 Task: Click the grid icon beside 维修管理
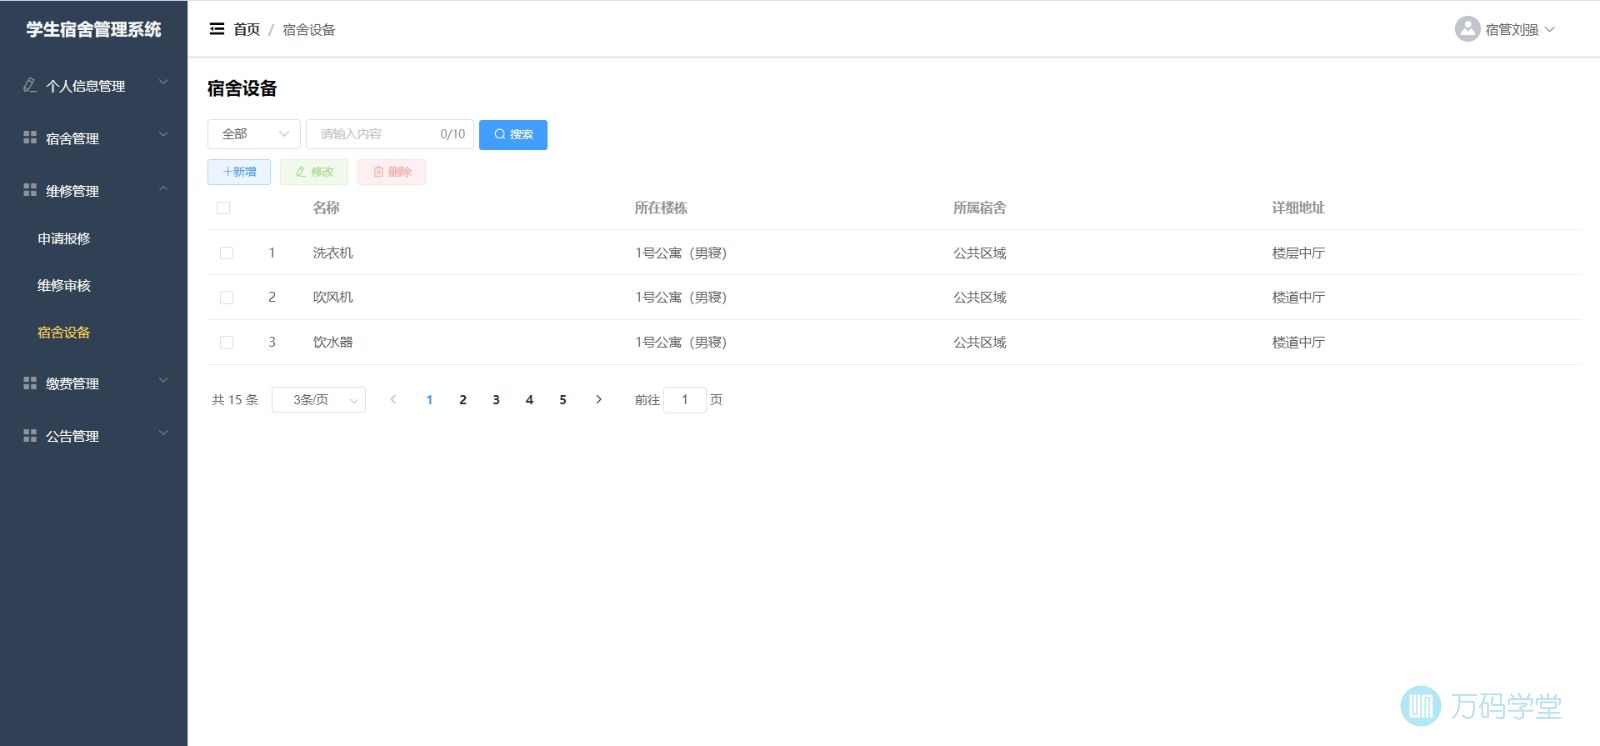pos(30,189)
